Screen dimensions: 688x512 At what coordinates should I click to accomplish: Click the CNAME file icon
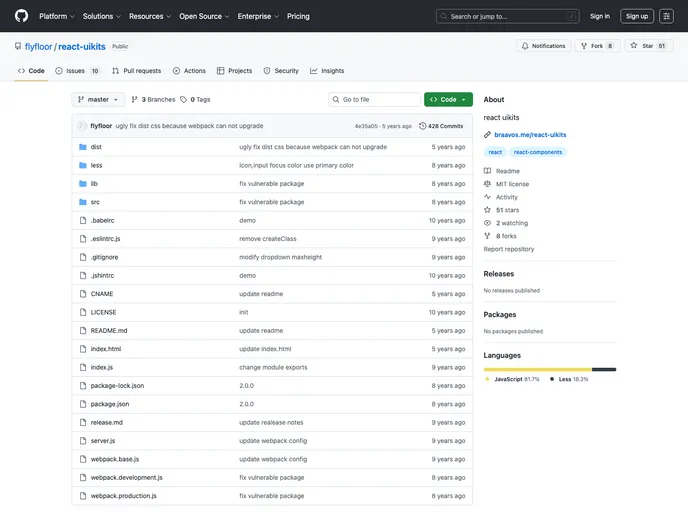pos(82,294)
